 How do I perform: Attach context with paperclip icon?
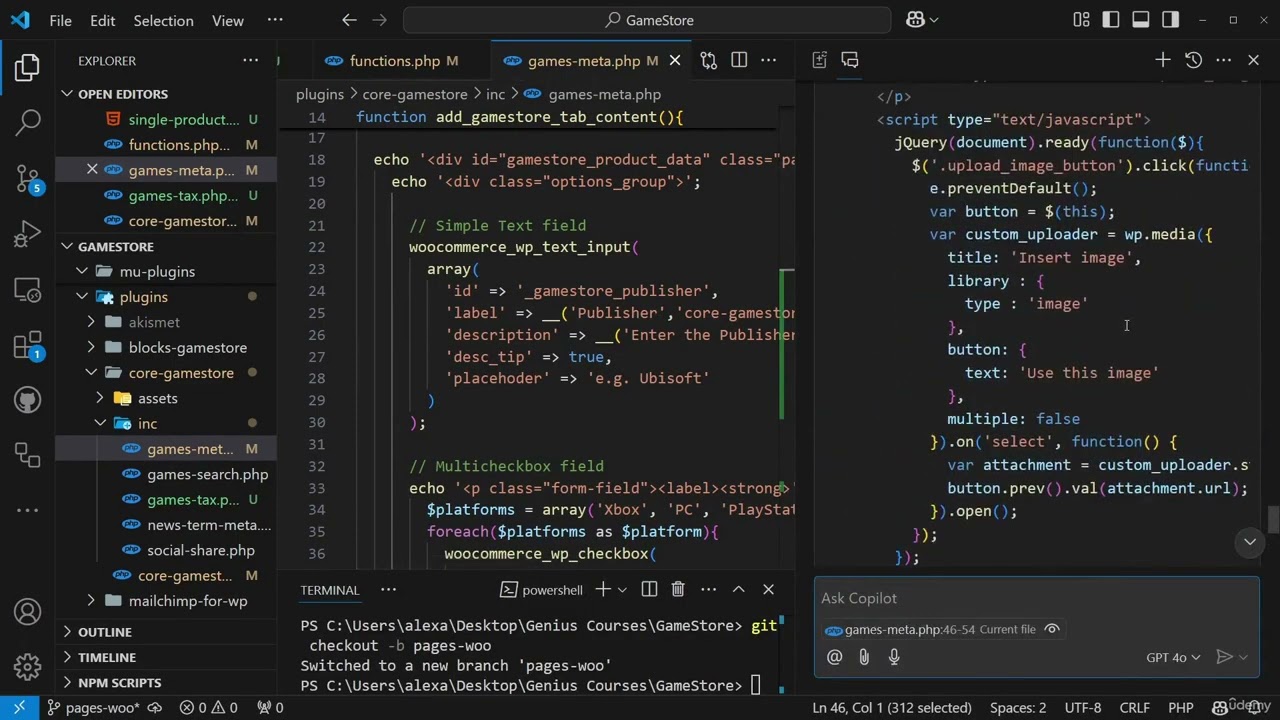coord(864,657)
